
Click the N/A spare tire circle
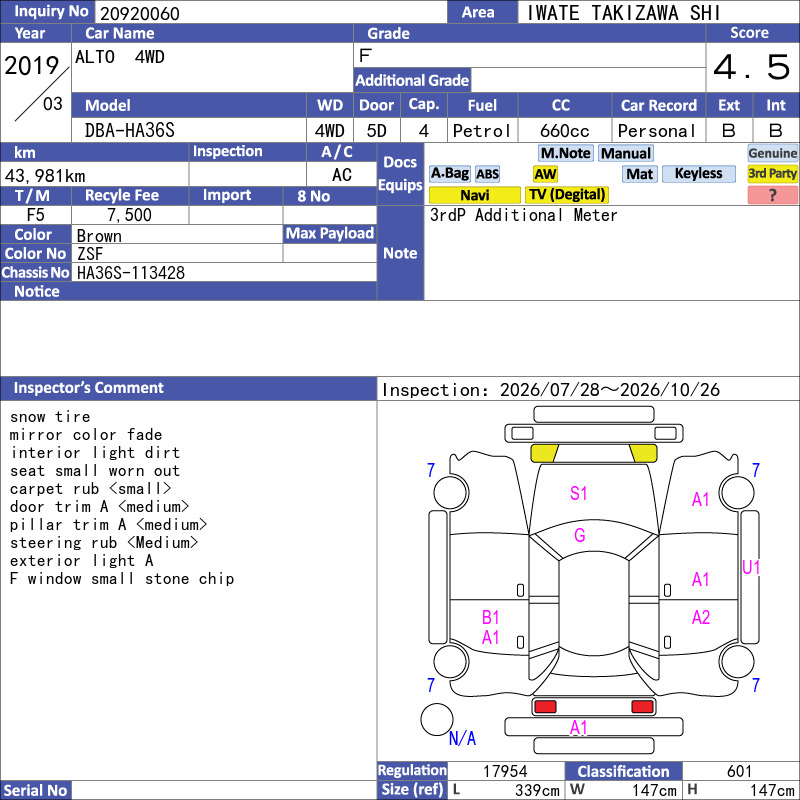pos(437,719)
